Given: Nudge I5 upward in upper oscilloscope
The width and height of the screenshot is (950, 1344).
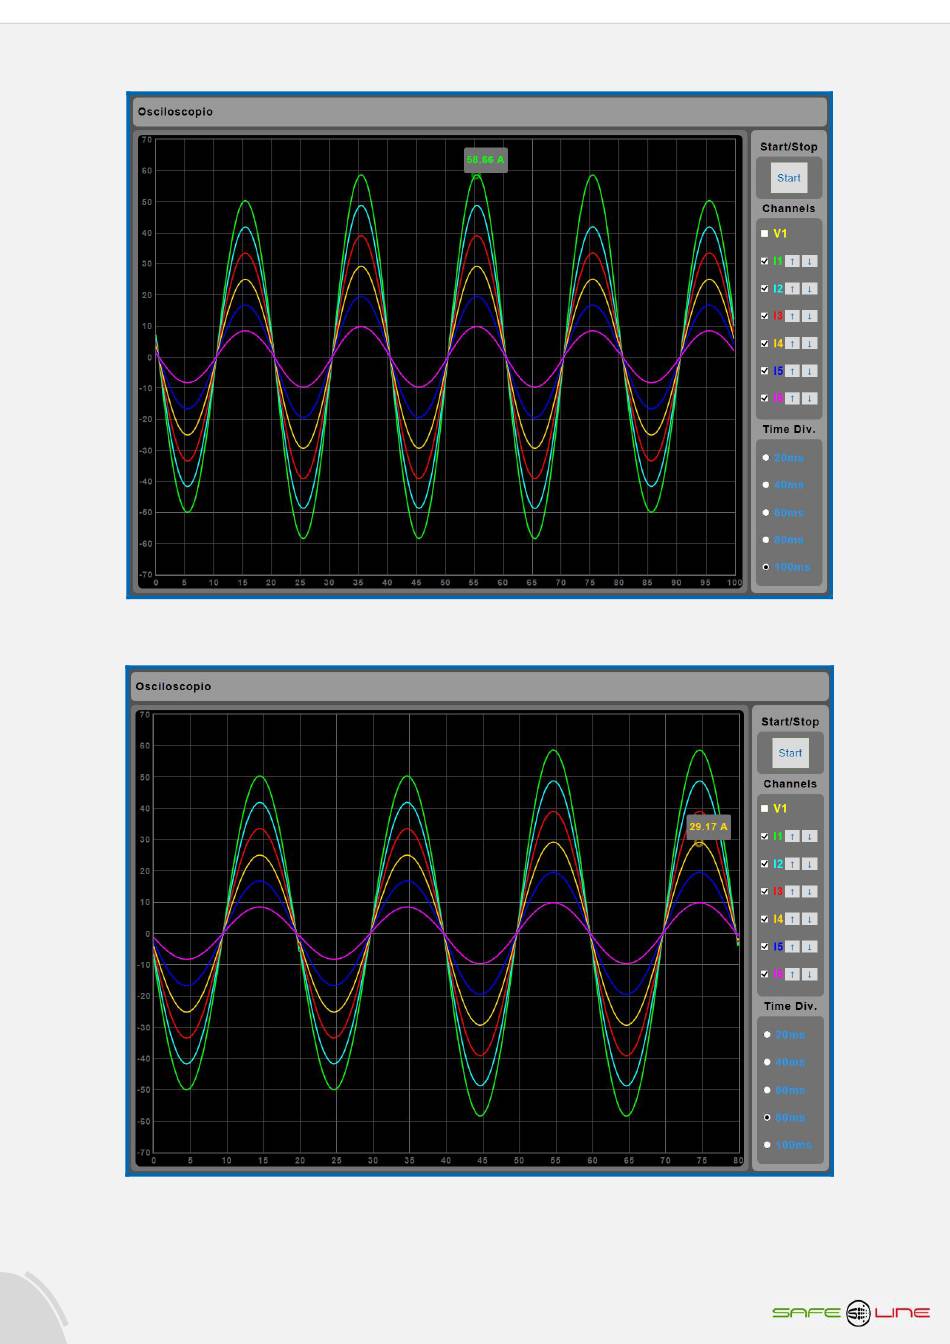Looking at the screenshot, I should [792, 371].
